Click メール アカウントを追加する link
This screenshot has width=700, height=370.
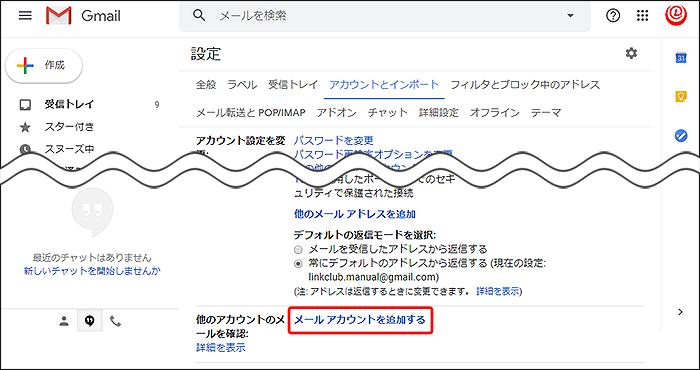point(360,320)
